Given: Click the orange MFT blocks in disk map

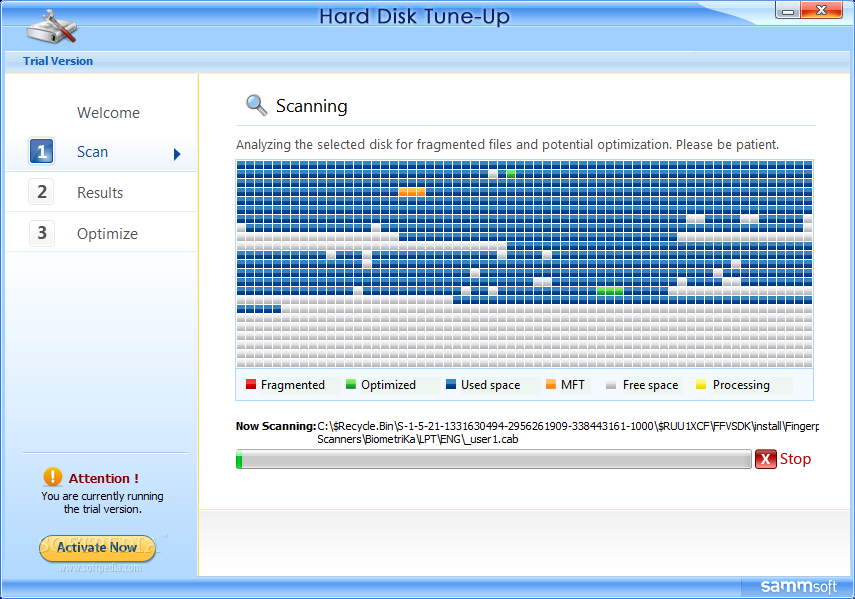Looking at the screenshot, I should (x=412, y=192).
